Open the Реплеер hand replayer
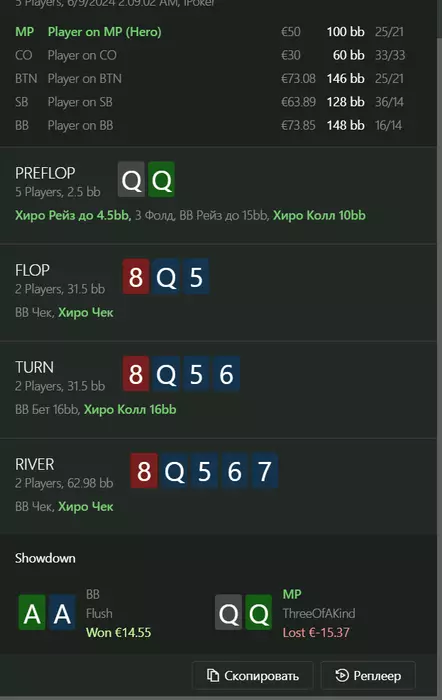The width and height of the screenshot is (442, 700). pyautogui.click(x=368, y=675)
